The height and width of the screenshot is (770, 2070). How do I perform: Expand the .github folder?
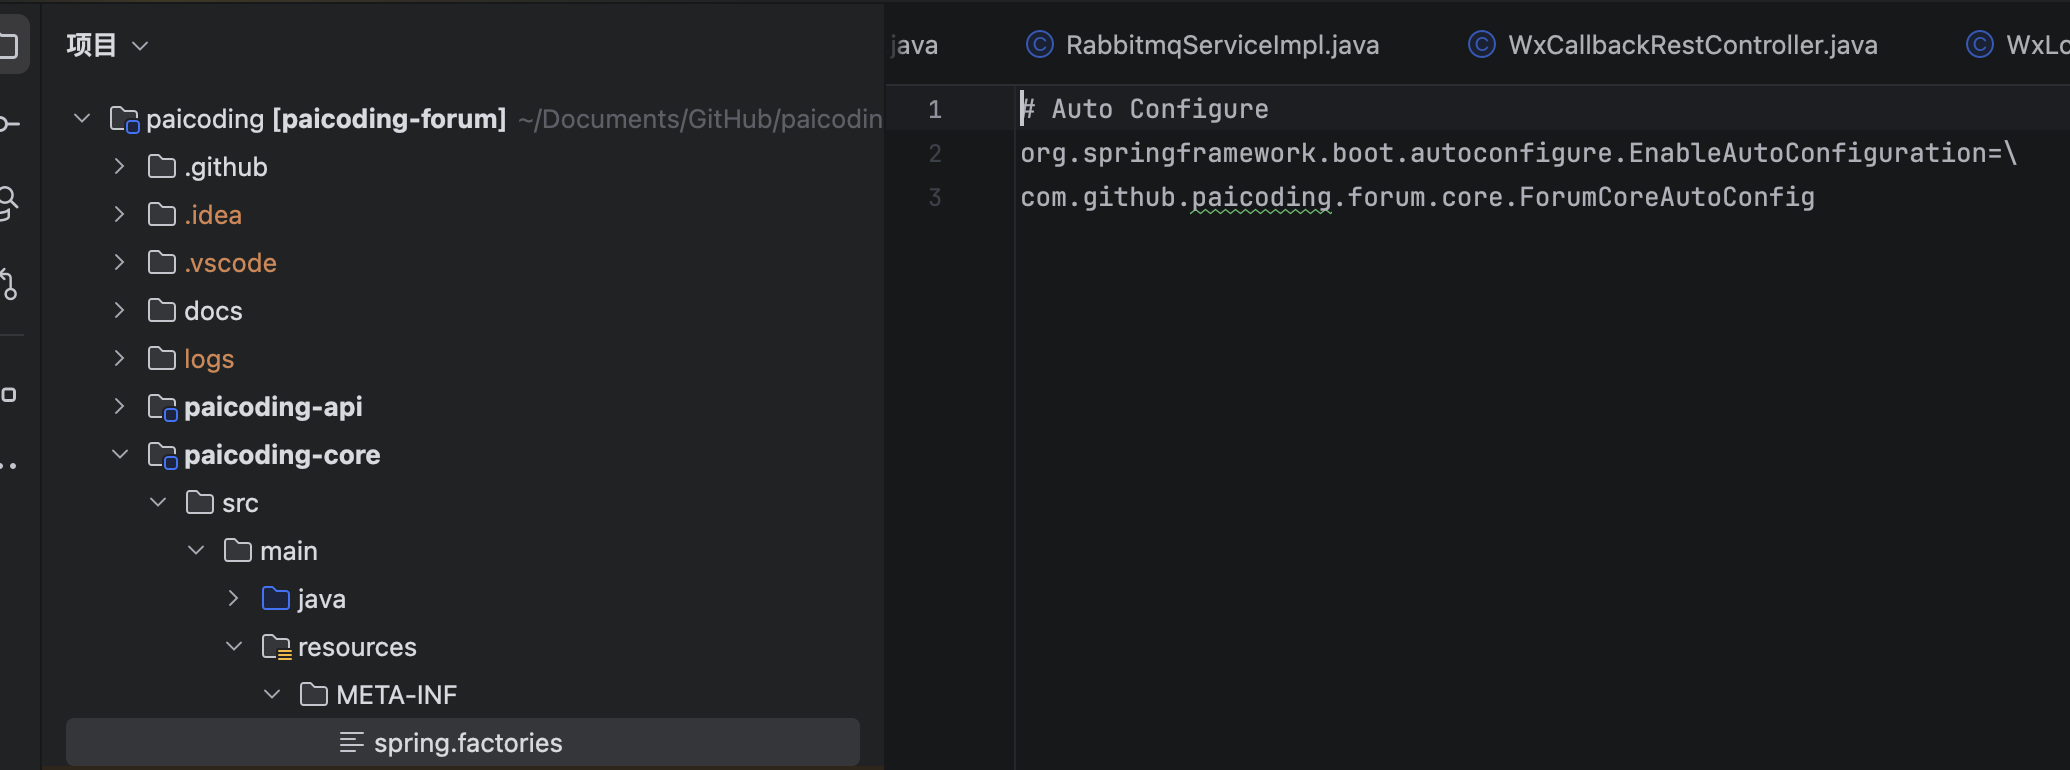119,166
